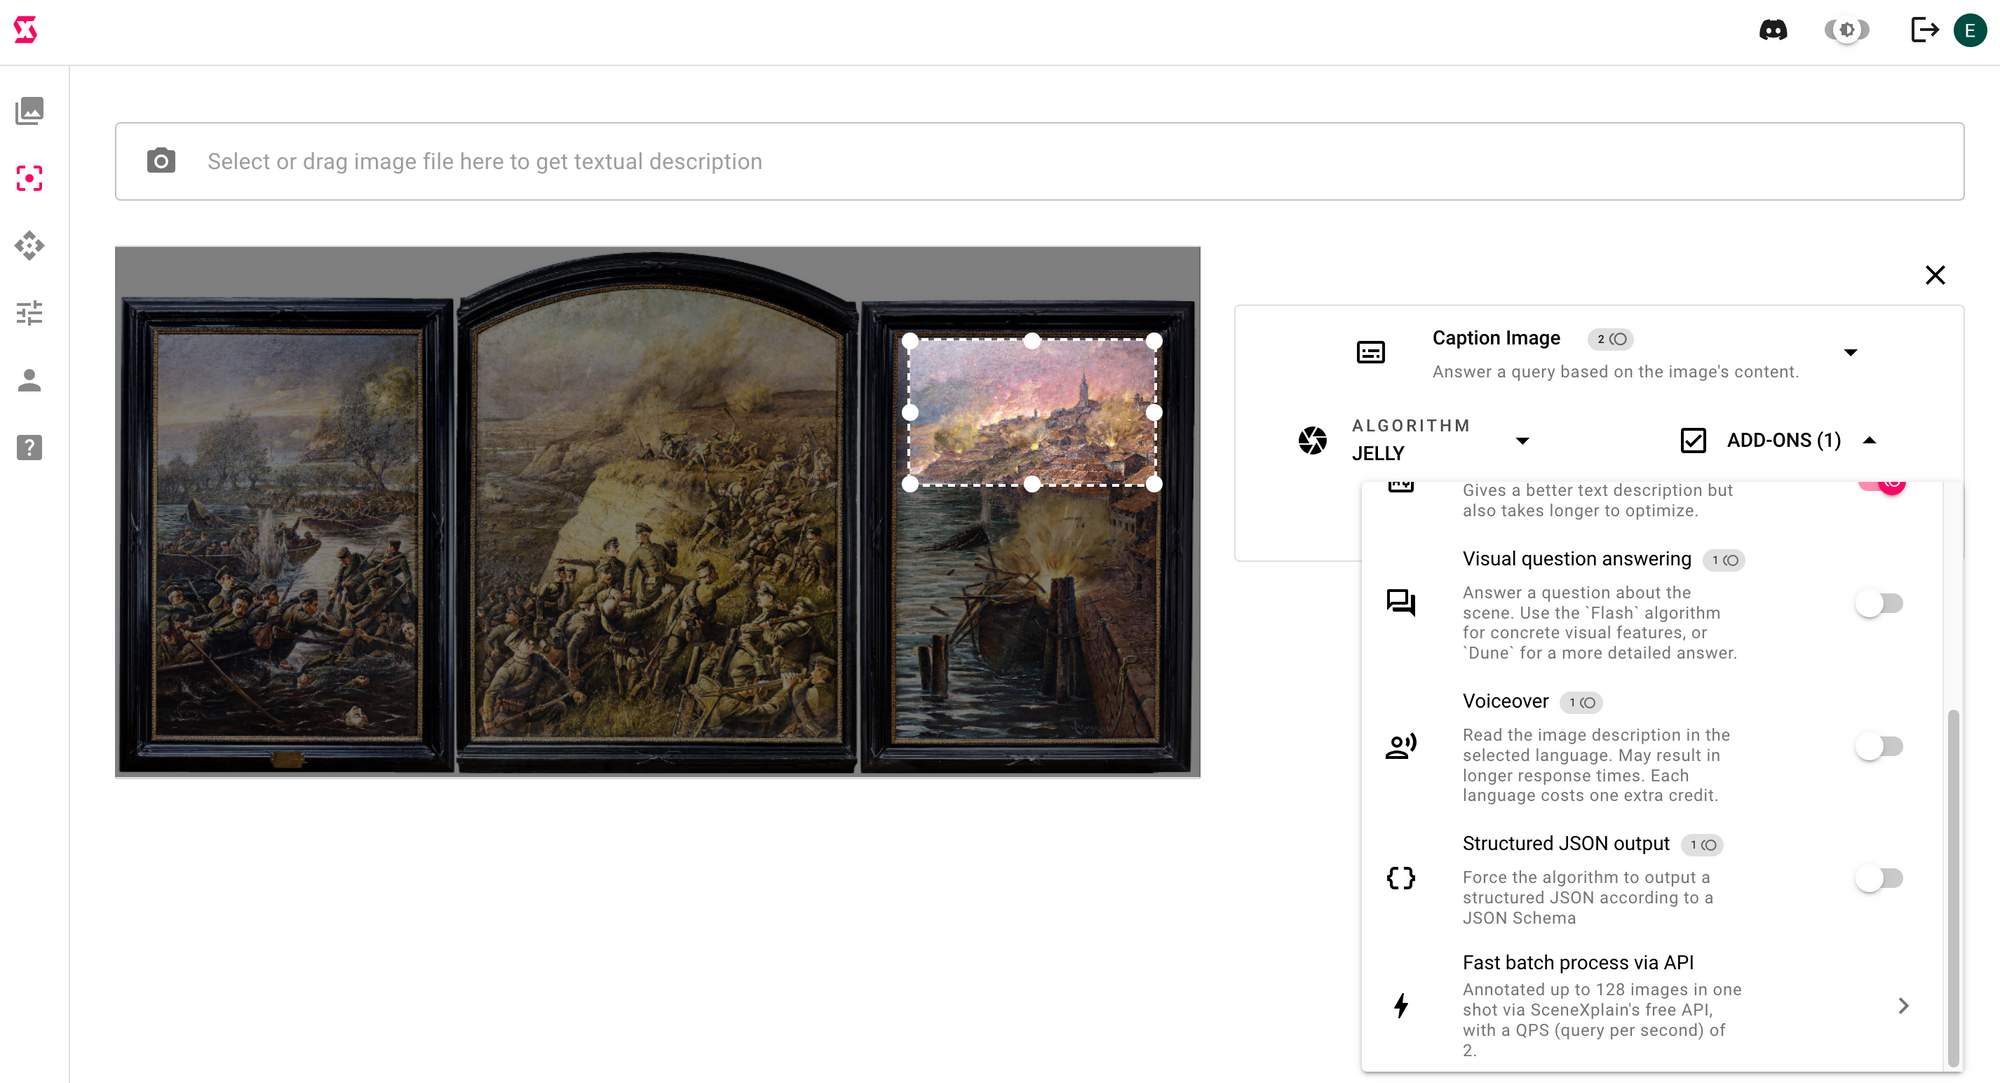The height and width of the screenshot is (1083, 2000).
Task: Click the Fast batch process via API title
Action: coord(1578,963)
